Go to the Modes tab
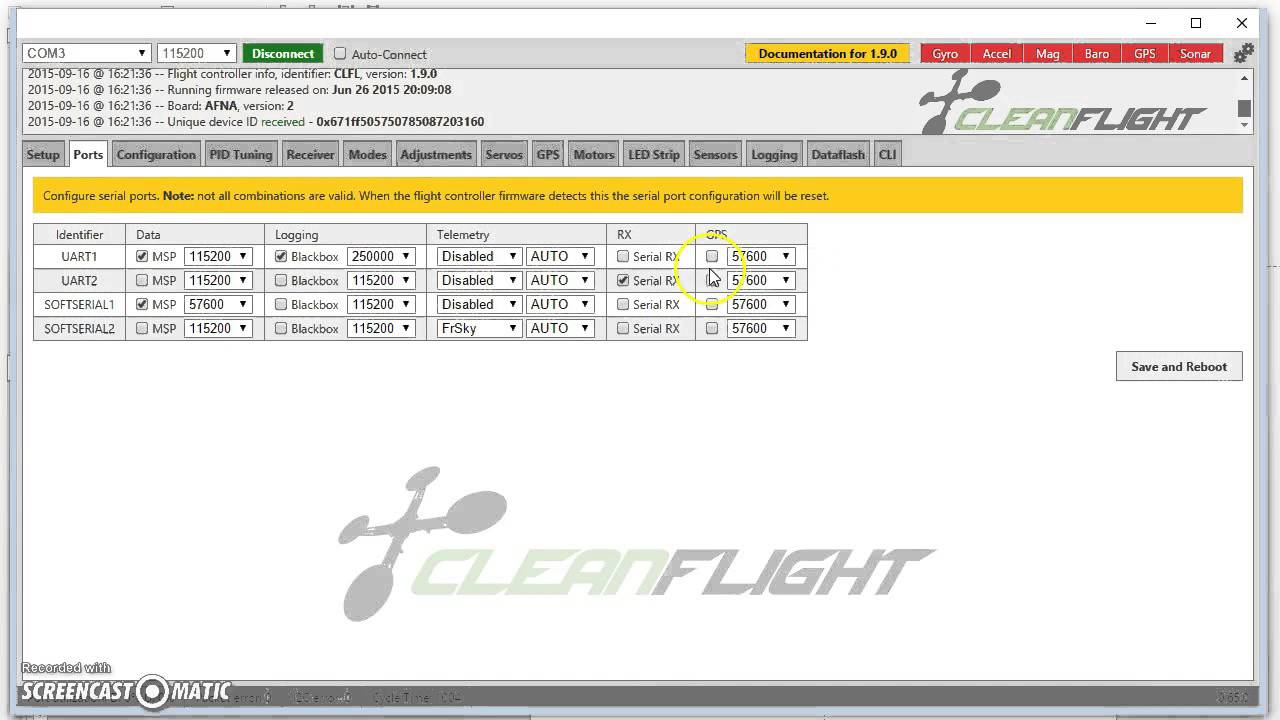Screen dimensions: 1280x720 coord(367,155)
